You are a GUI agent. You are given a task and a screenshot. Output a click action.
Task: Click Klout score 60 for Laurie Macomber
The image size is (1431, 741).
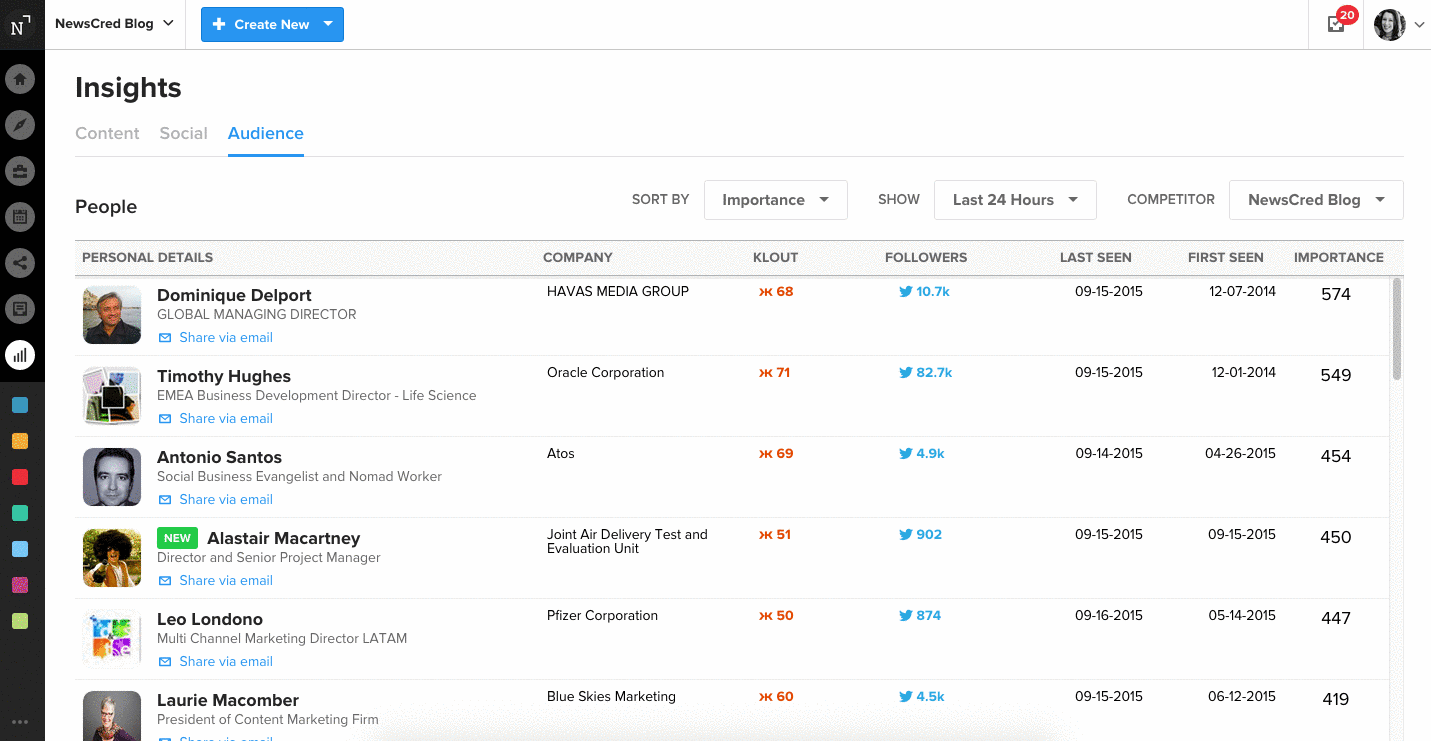tap(776, 697)
